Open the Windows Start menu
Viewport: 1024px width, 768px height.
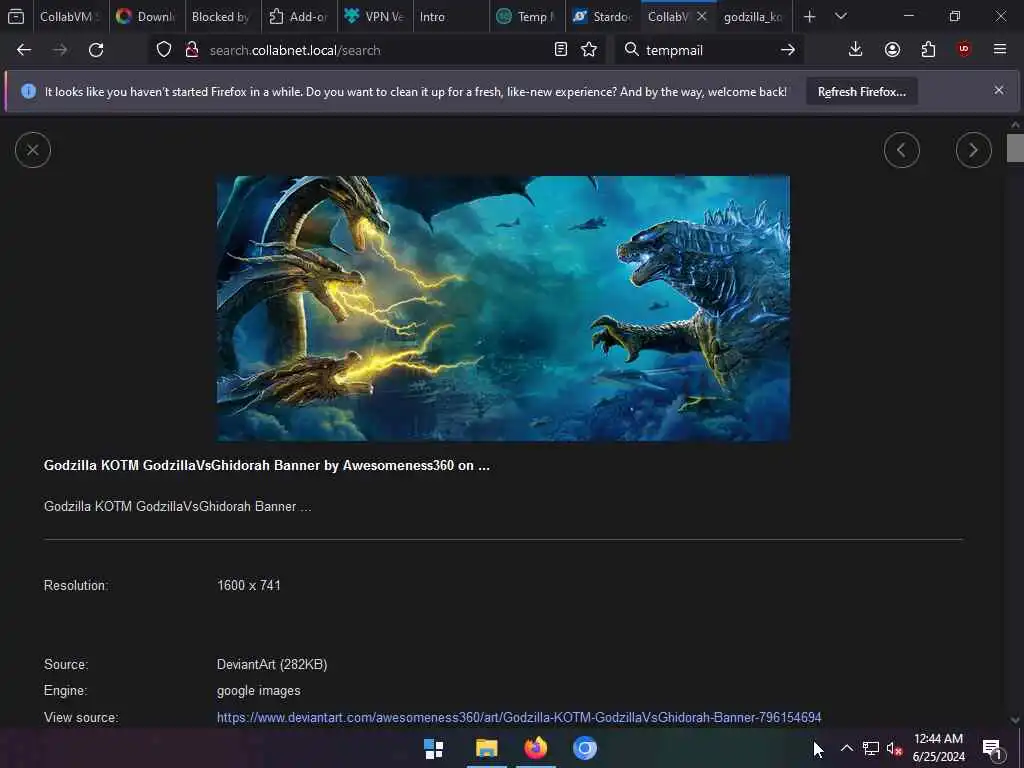click(x=434, y=748)
